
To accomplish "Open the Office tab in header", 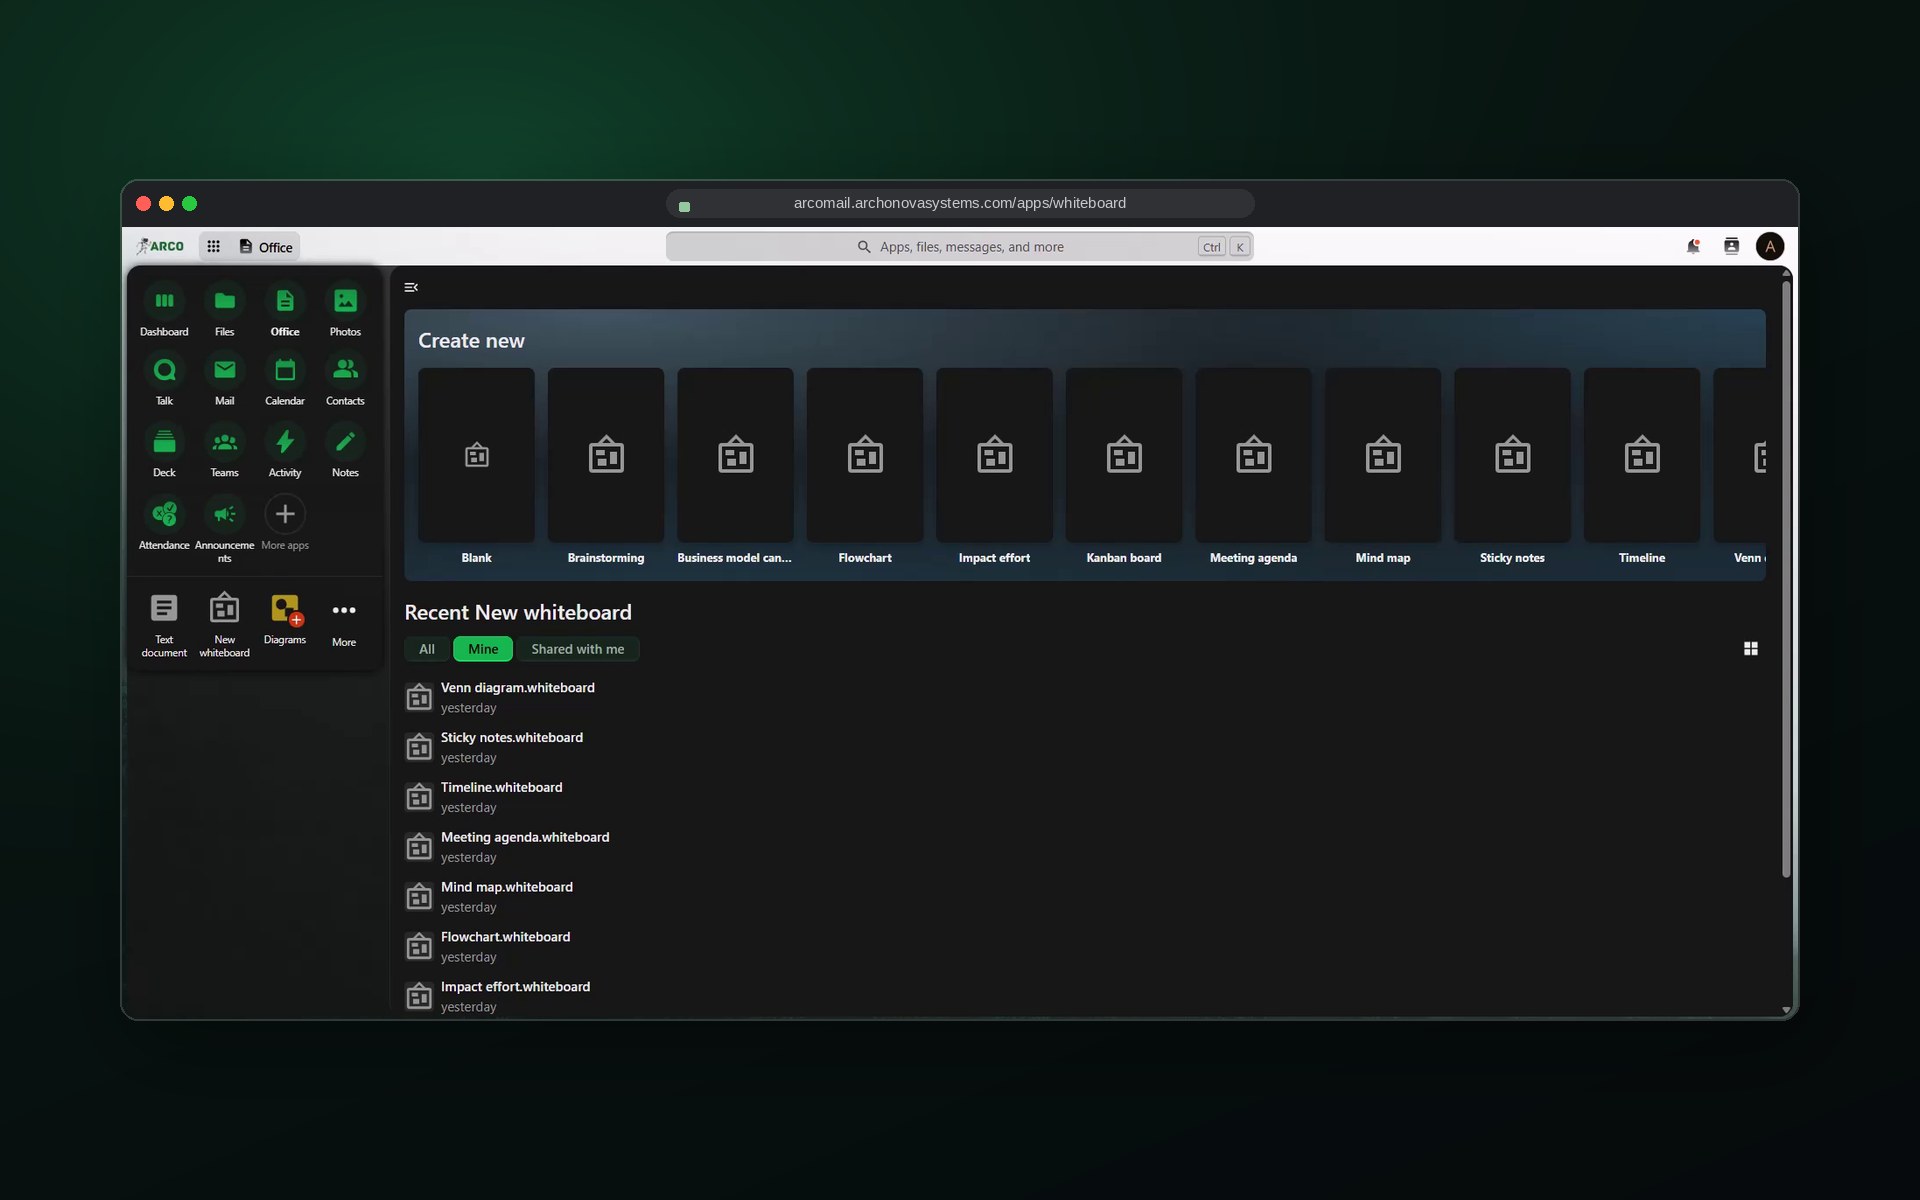I will [266, 246].
